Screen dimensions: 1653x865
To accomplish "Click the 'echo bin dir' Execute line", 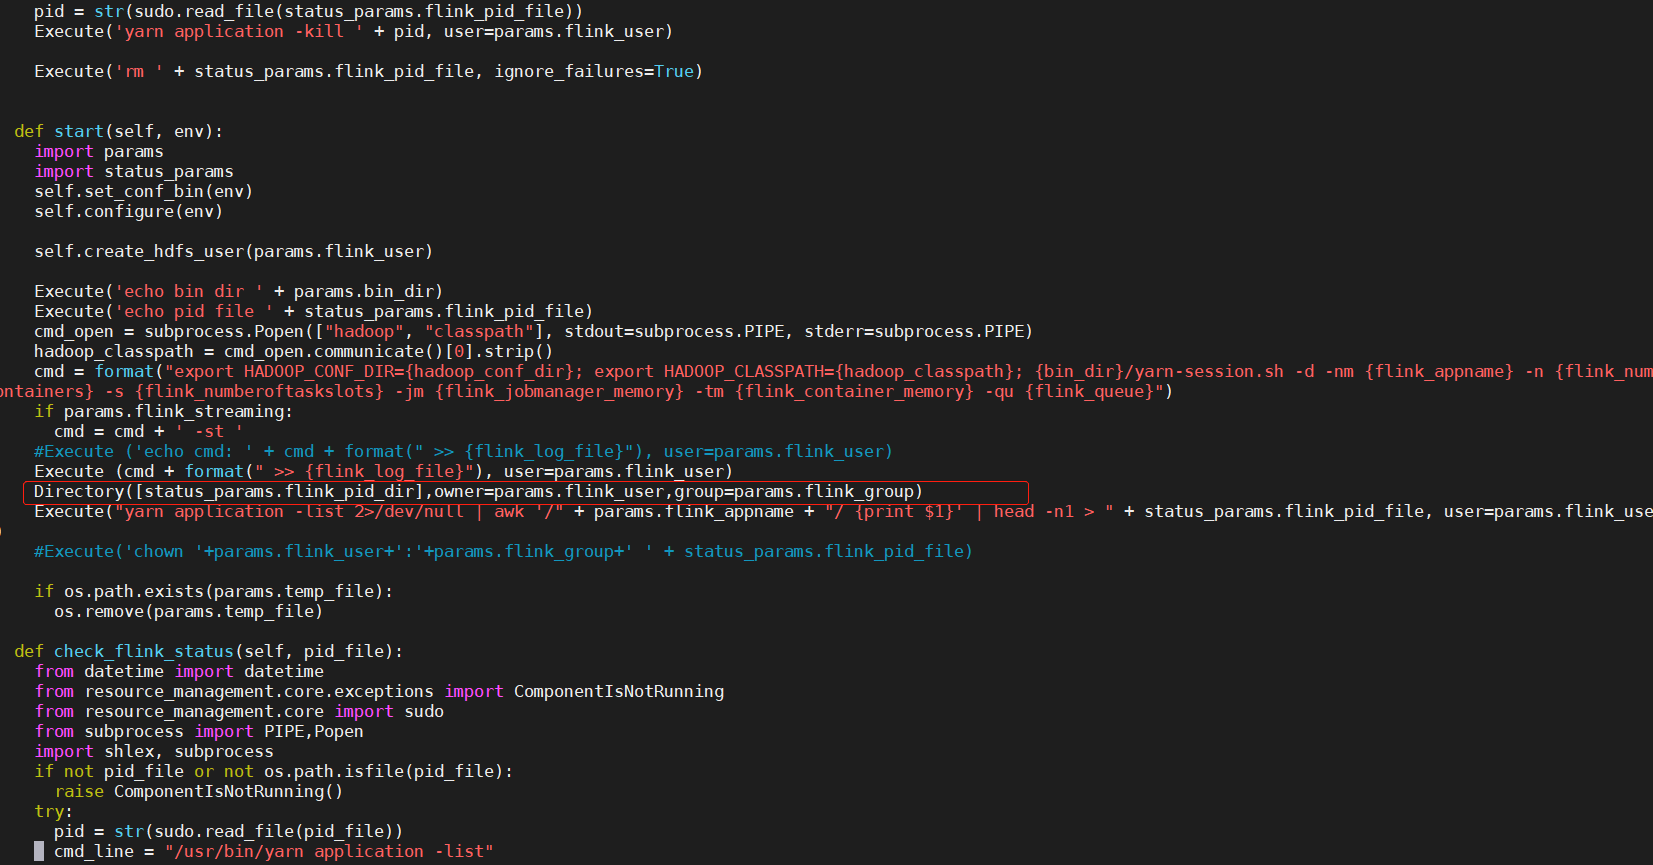I will (238, 291).
